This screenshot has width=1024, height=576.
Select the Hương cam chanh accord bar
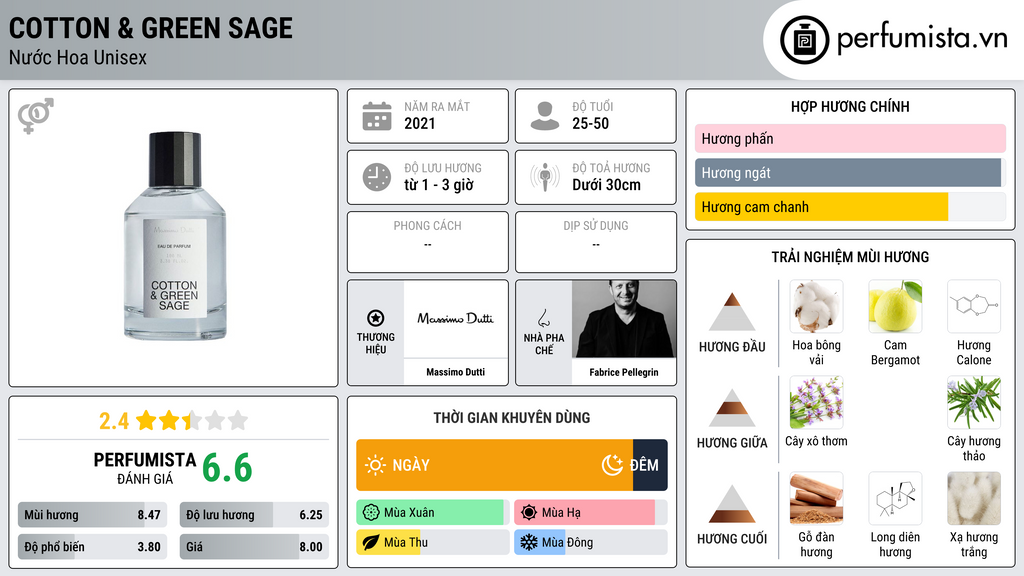click(850, 207)
